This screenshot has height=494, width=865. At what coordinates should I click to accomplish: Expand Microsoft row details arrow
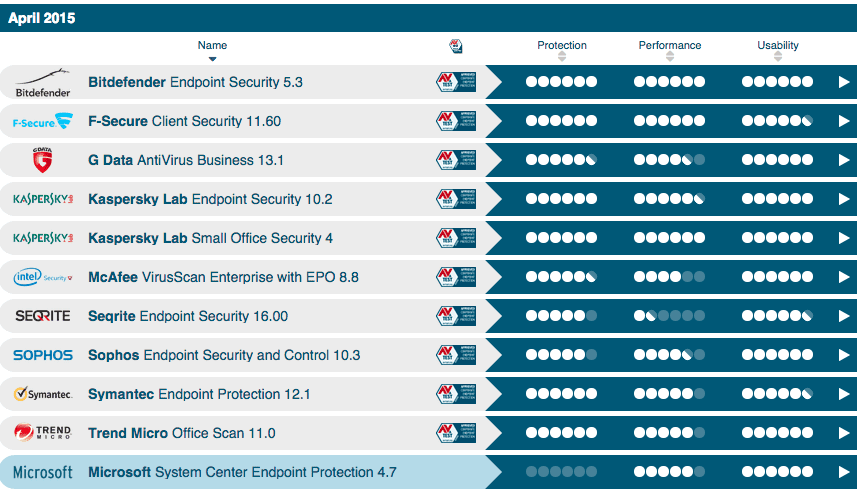pyautogui.click(x=843, y=472)
